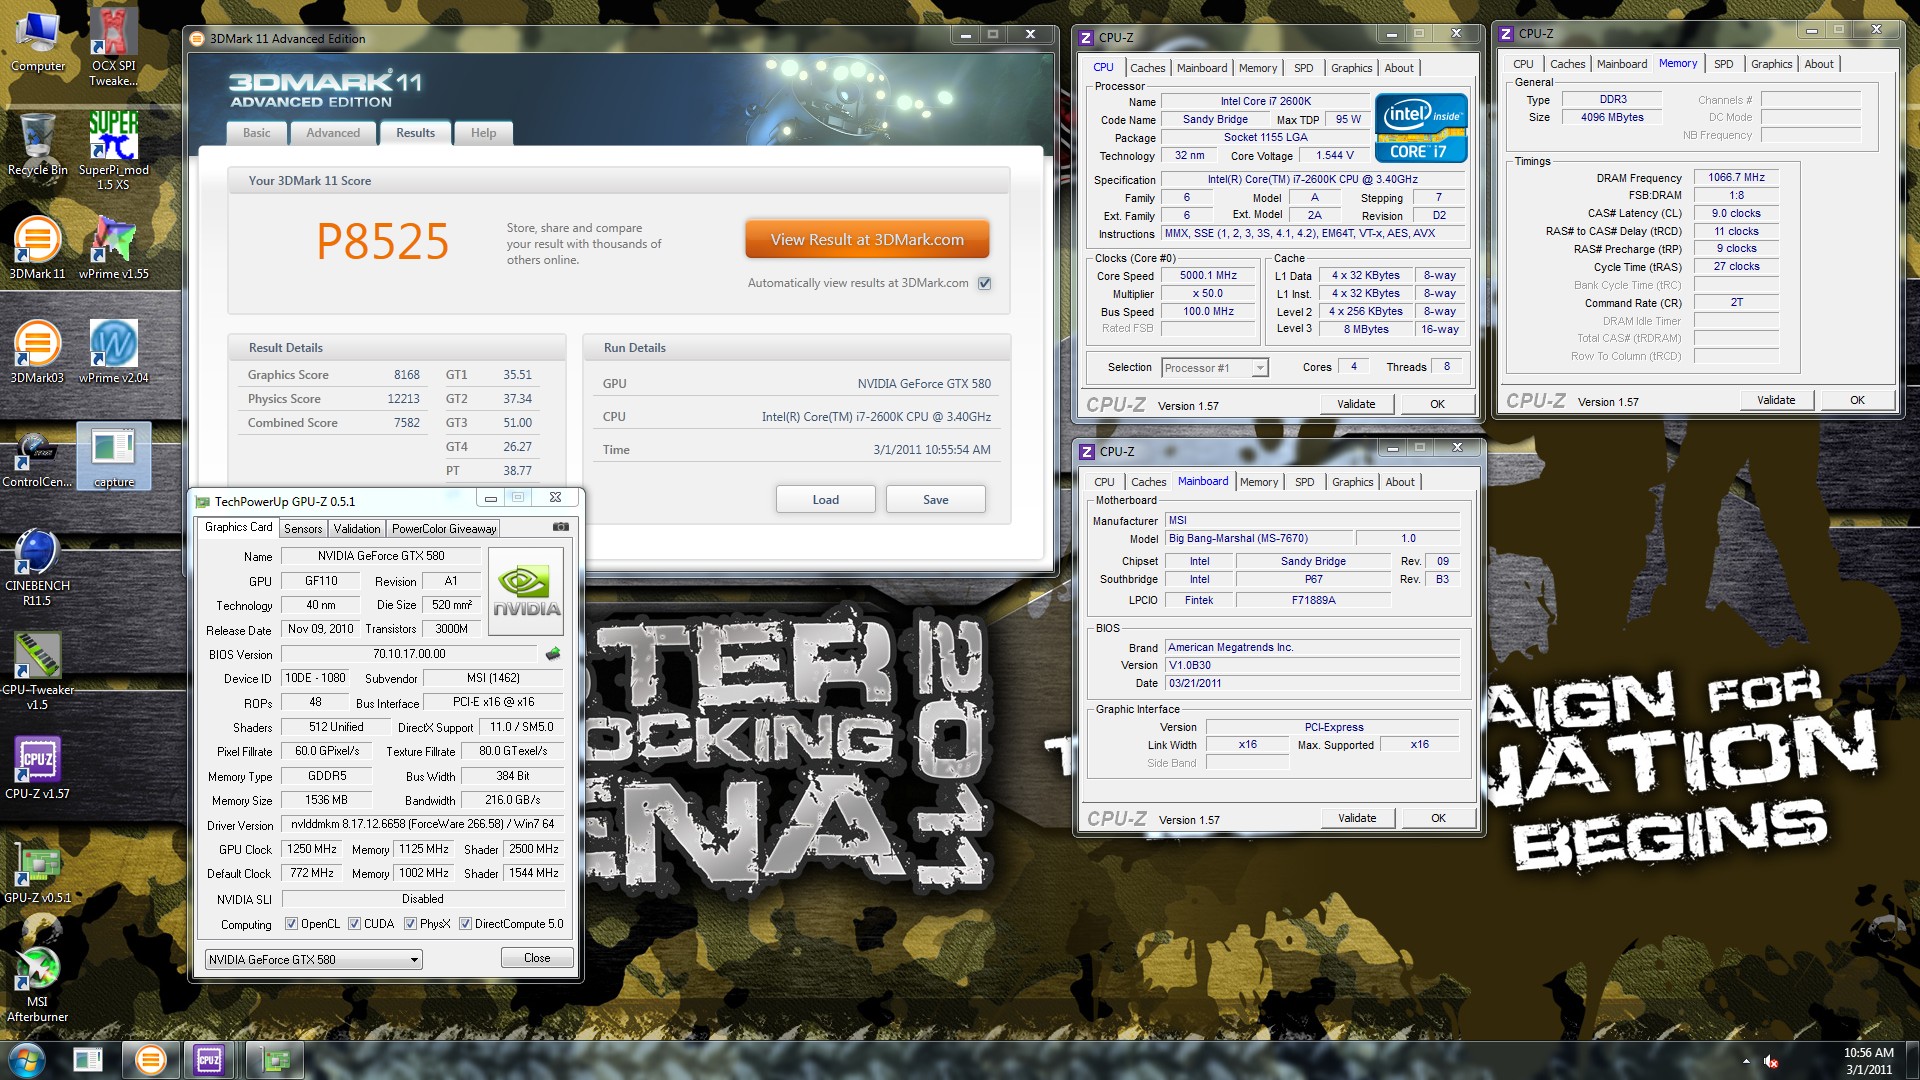
Task: Click View Result at 3DMark.com button
Action: point(867,240)
